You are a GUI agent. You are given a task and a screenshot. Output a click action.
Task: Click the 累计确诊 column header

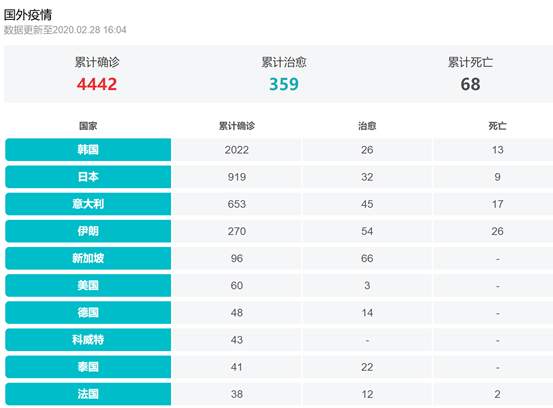237,126
